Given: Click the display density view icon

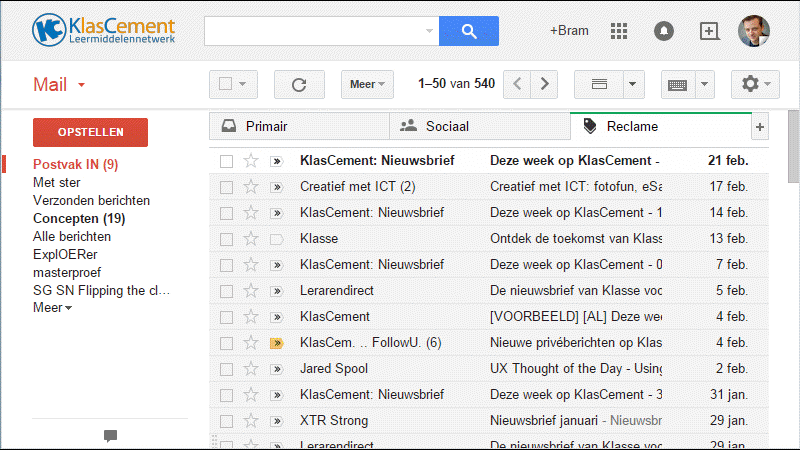Looking at the screenshot, I should point(599,84).
